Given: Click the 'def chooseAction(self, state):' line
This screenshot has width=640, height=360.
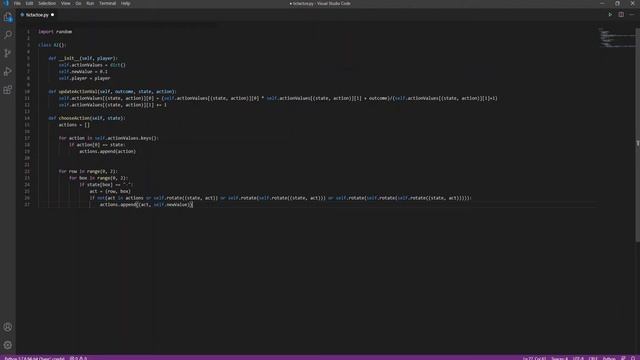Looking at the screenshot, I should pos(87,118).
